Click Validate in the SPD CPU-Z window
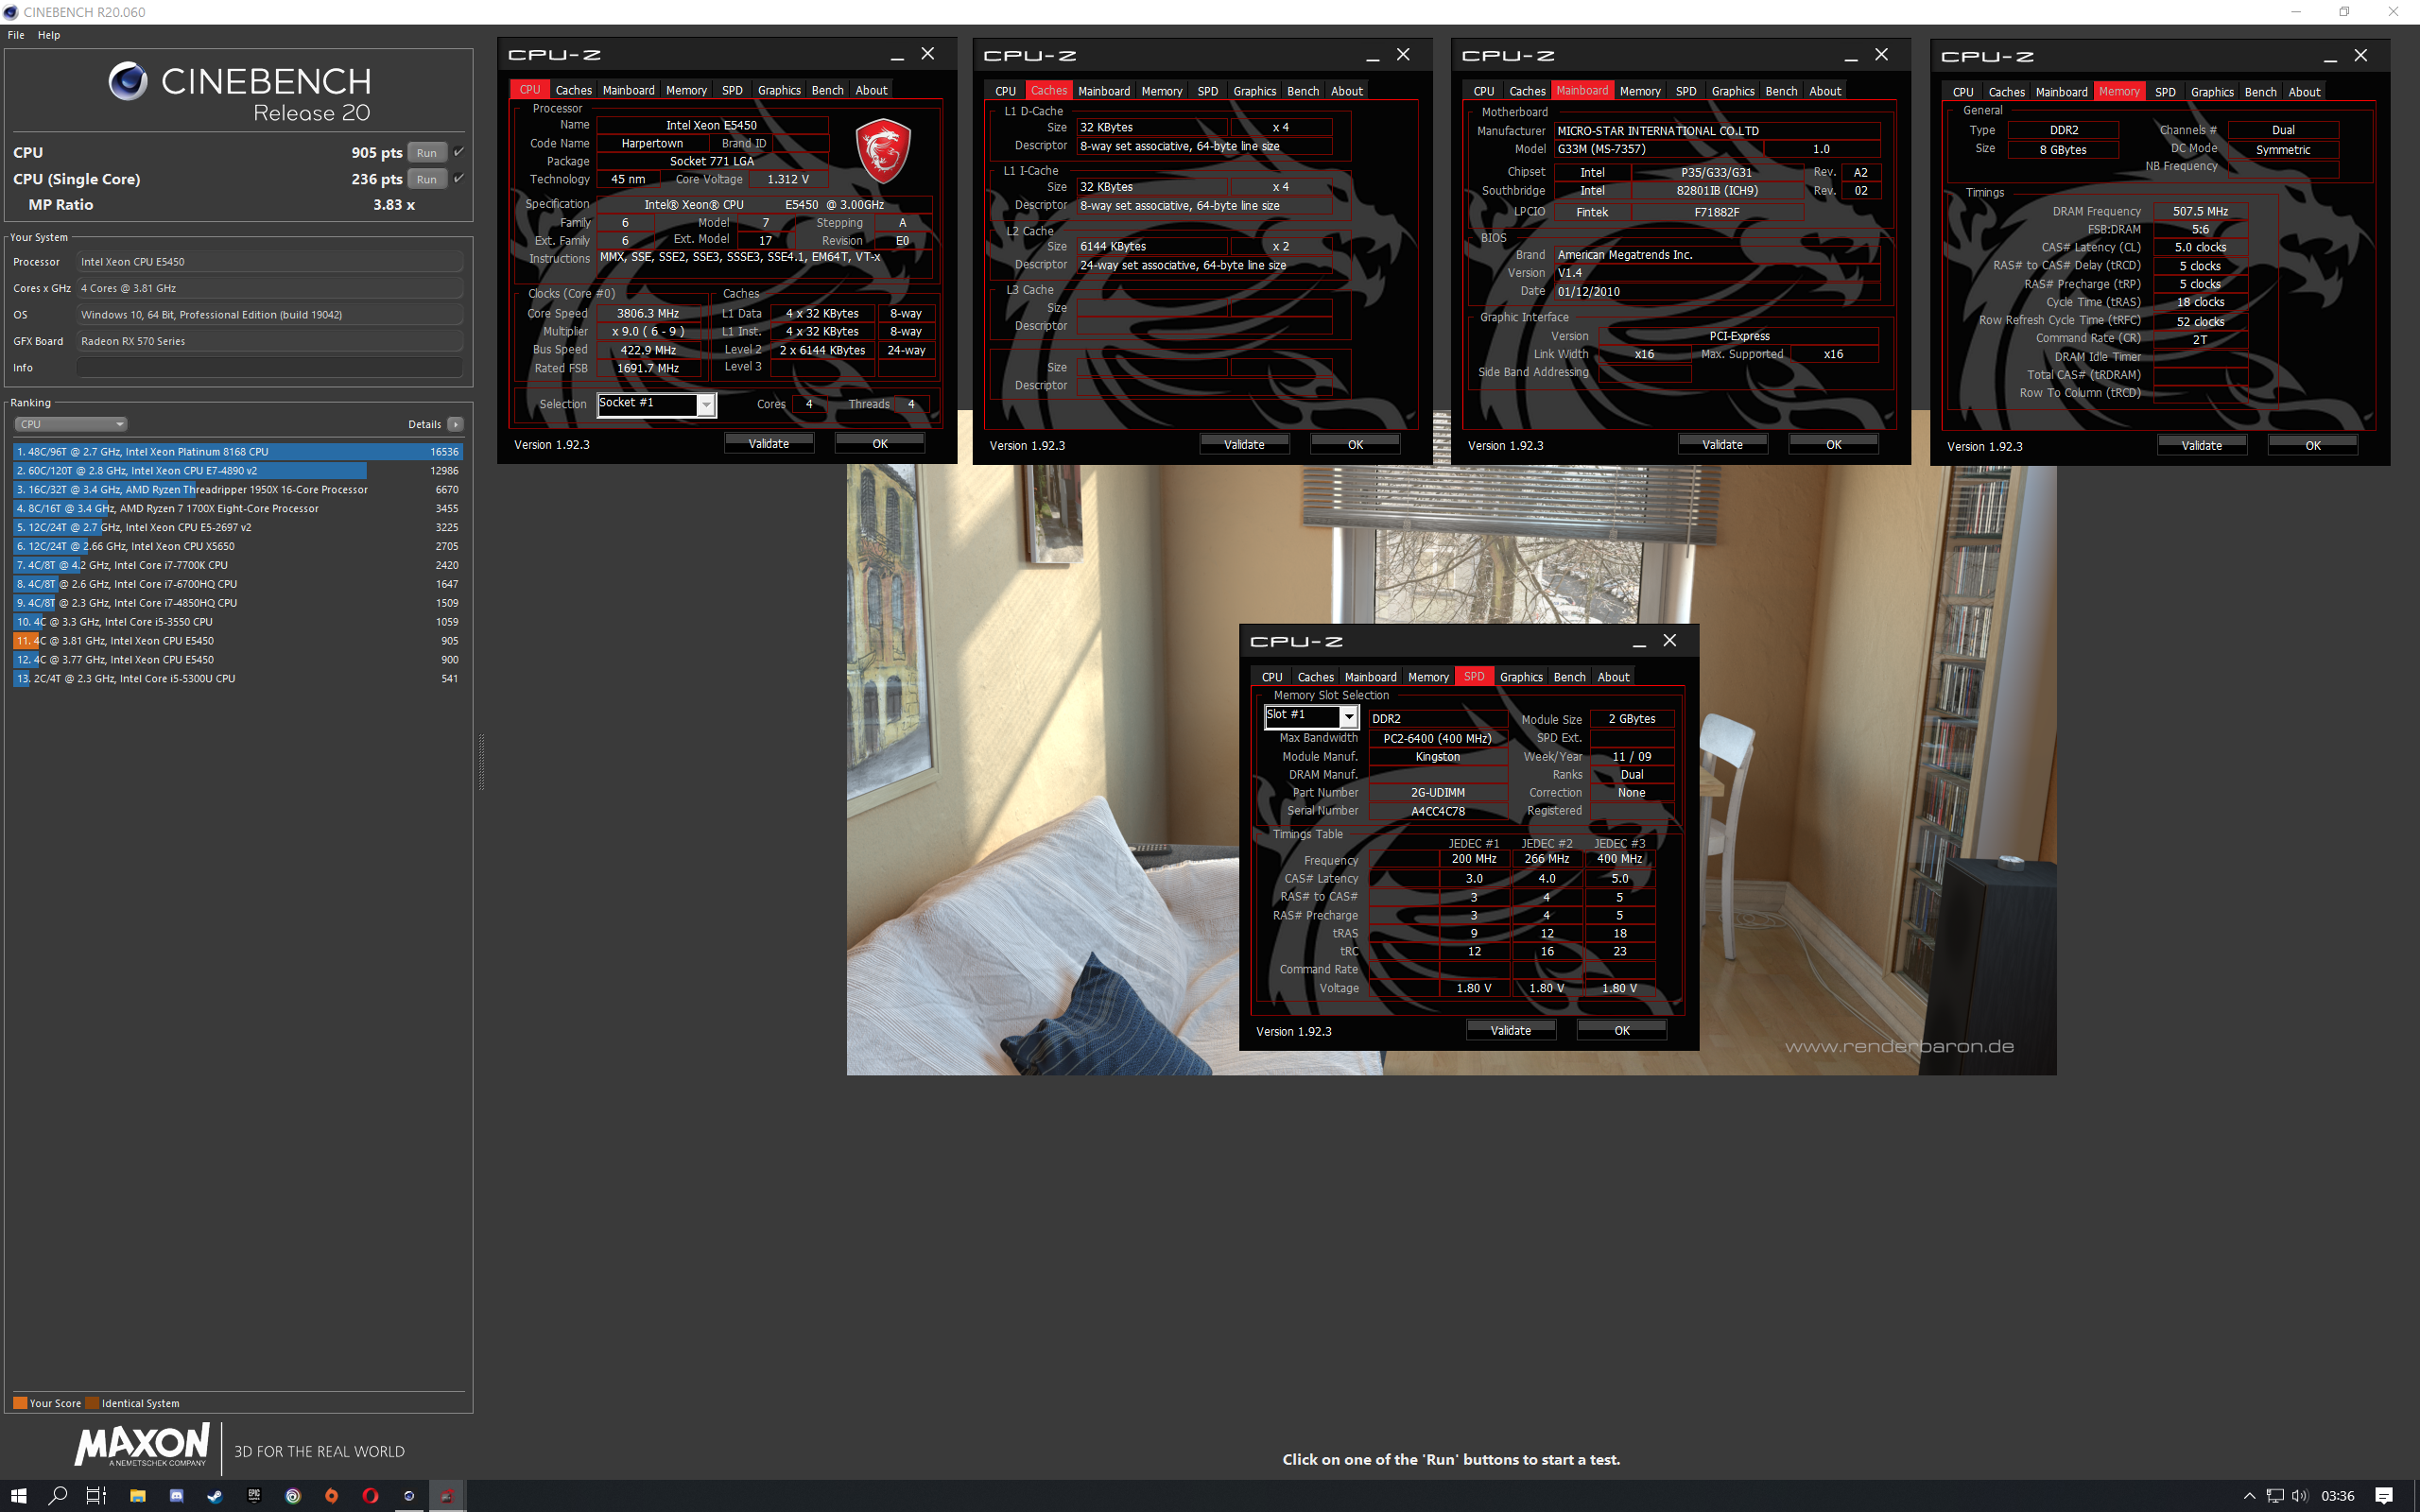 (x=1510, y=1031)
